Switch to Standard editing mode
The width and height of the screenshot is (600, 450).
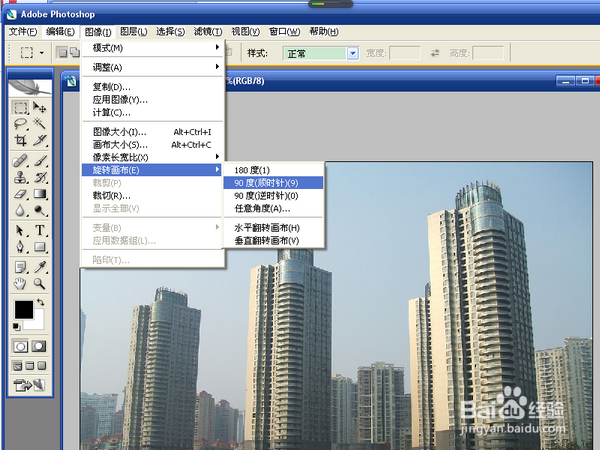click(x=21, y=347)
